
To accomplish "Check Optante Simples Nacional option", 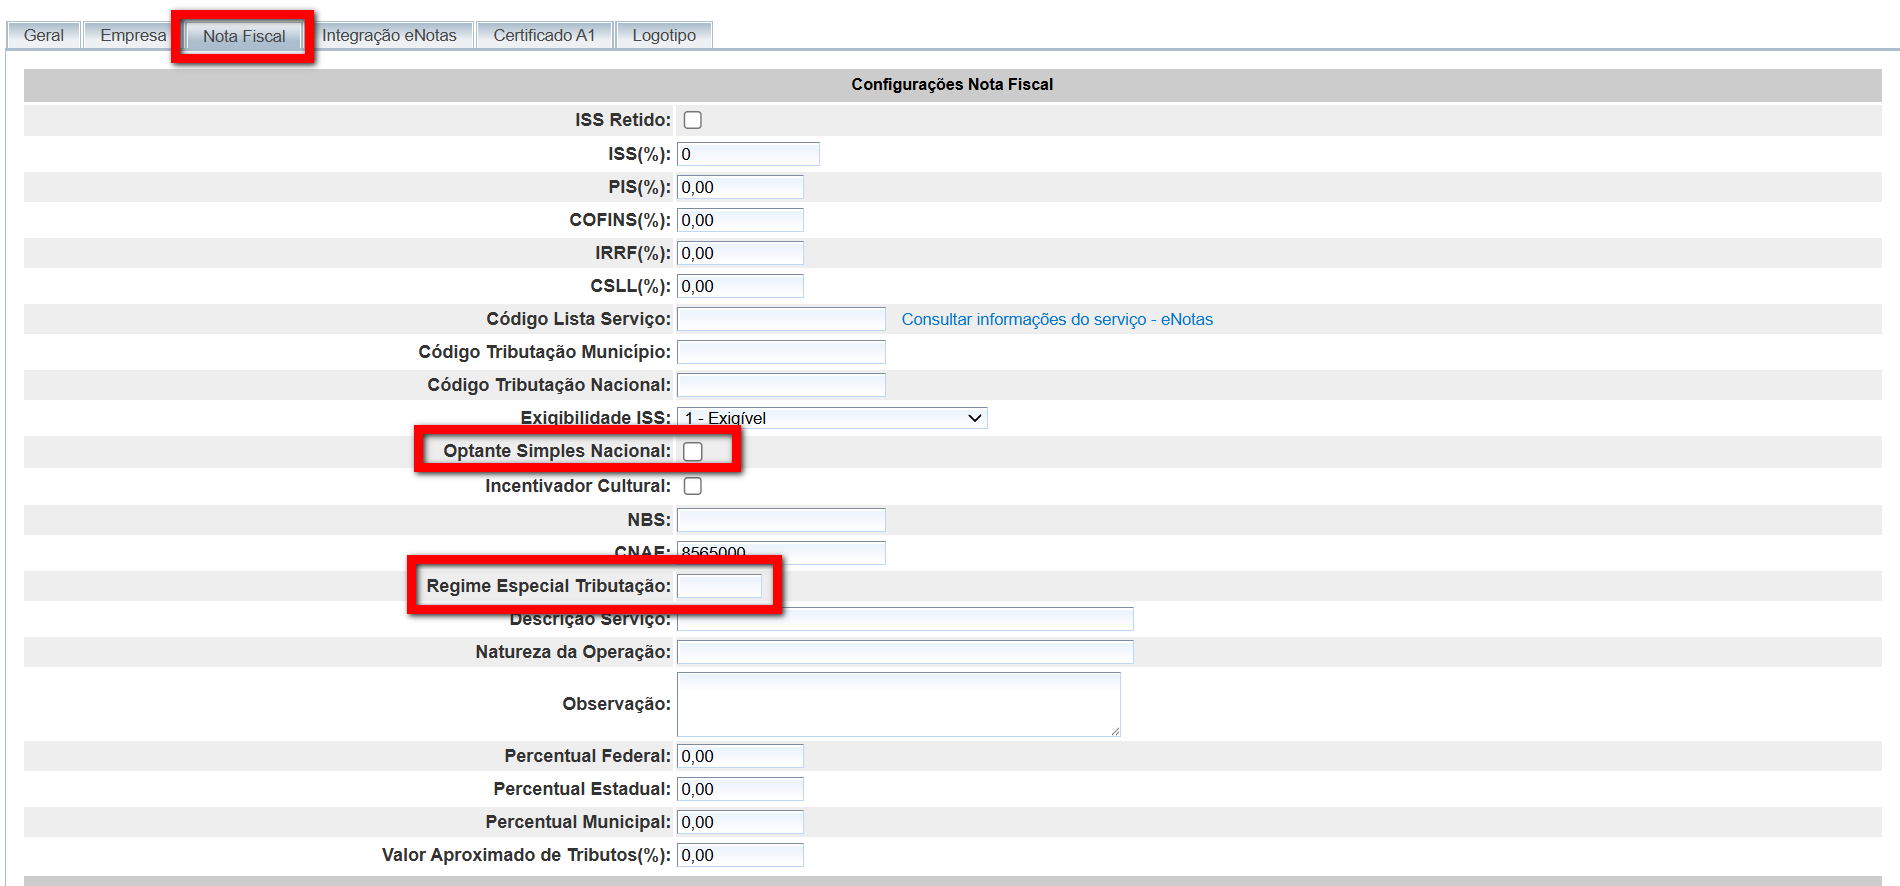I will point(692,451).
